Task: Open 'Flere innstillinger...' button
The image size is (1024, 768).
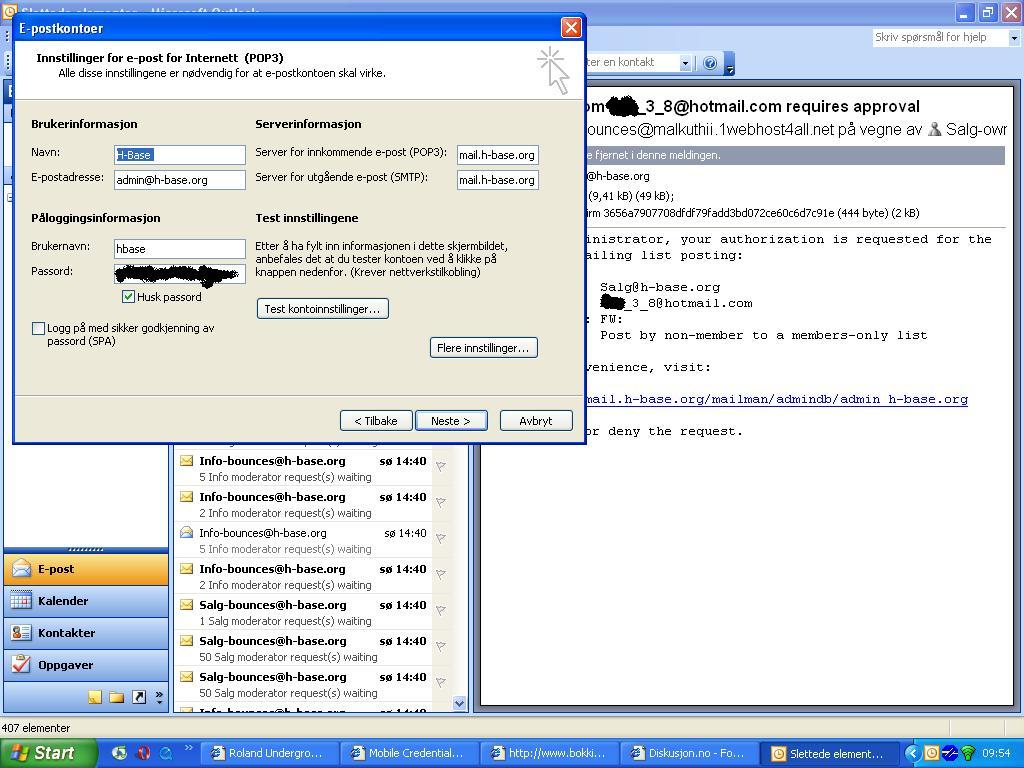Action: [483, 348]
